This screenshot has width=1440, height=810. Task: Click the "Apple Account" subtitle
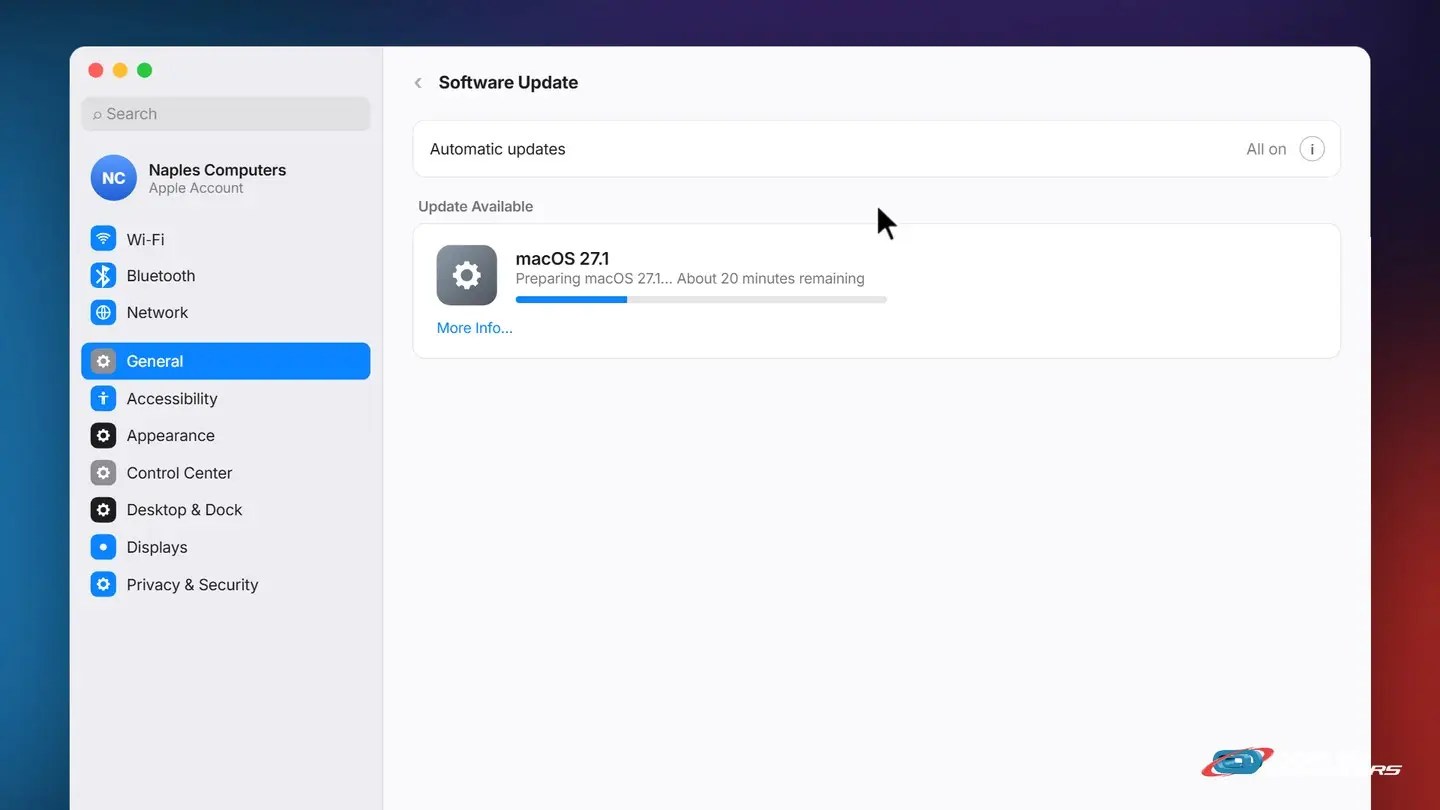pos(196,188)
